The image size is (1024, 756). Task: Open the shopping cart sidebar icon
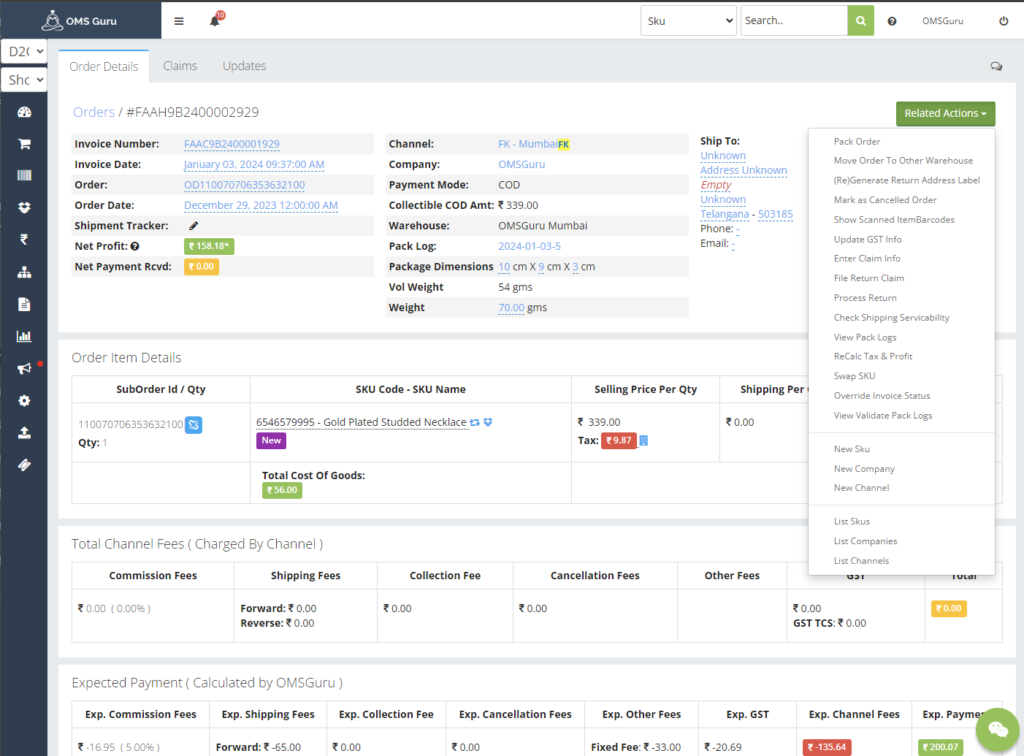pyautogui.click(x=24, y=144)
